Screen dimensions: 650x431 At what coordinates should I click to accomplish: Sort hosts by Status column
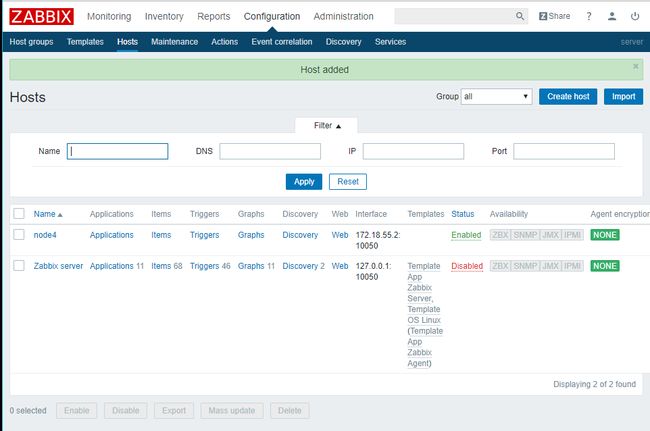pyautogui.click(x=463, y=214)
